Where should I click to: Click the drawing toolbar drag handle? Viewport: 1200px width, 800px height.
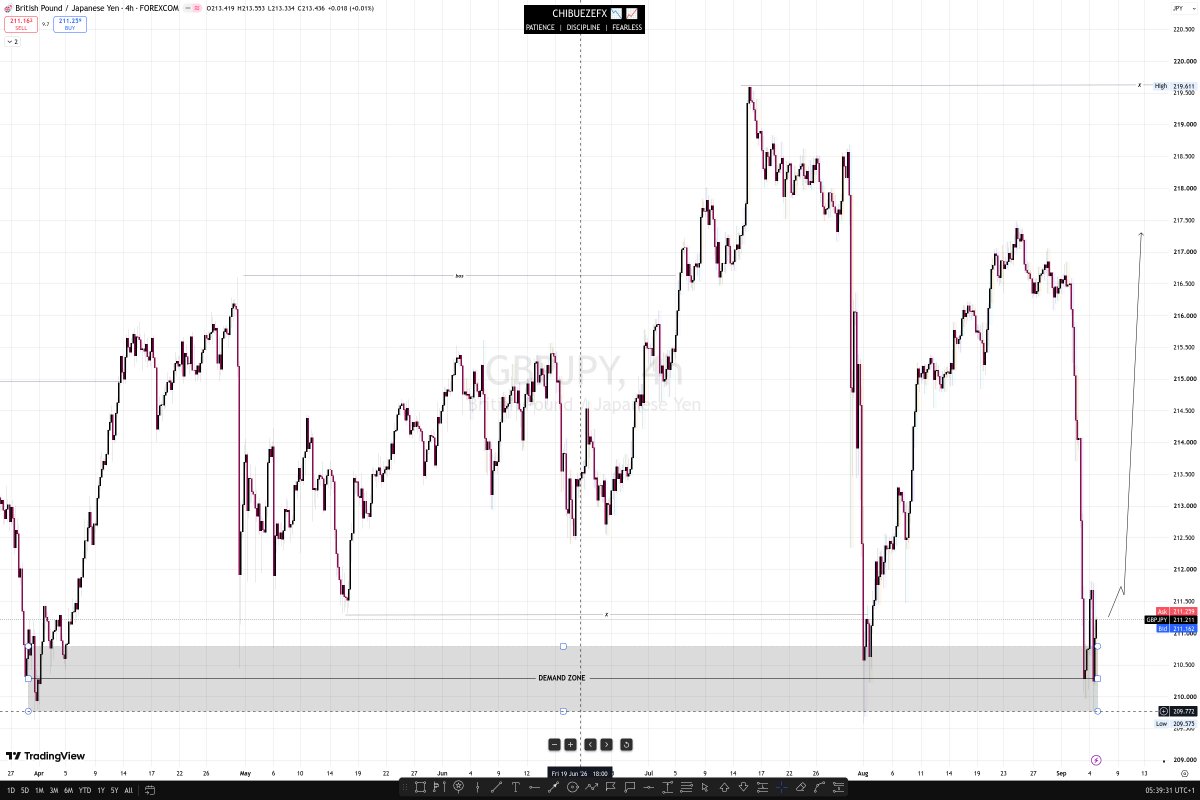pos(404,787)
